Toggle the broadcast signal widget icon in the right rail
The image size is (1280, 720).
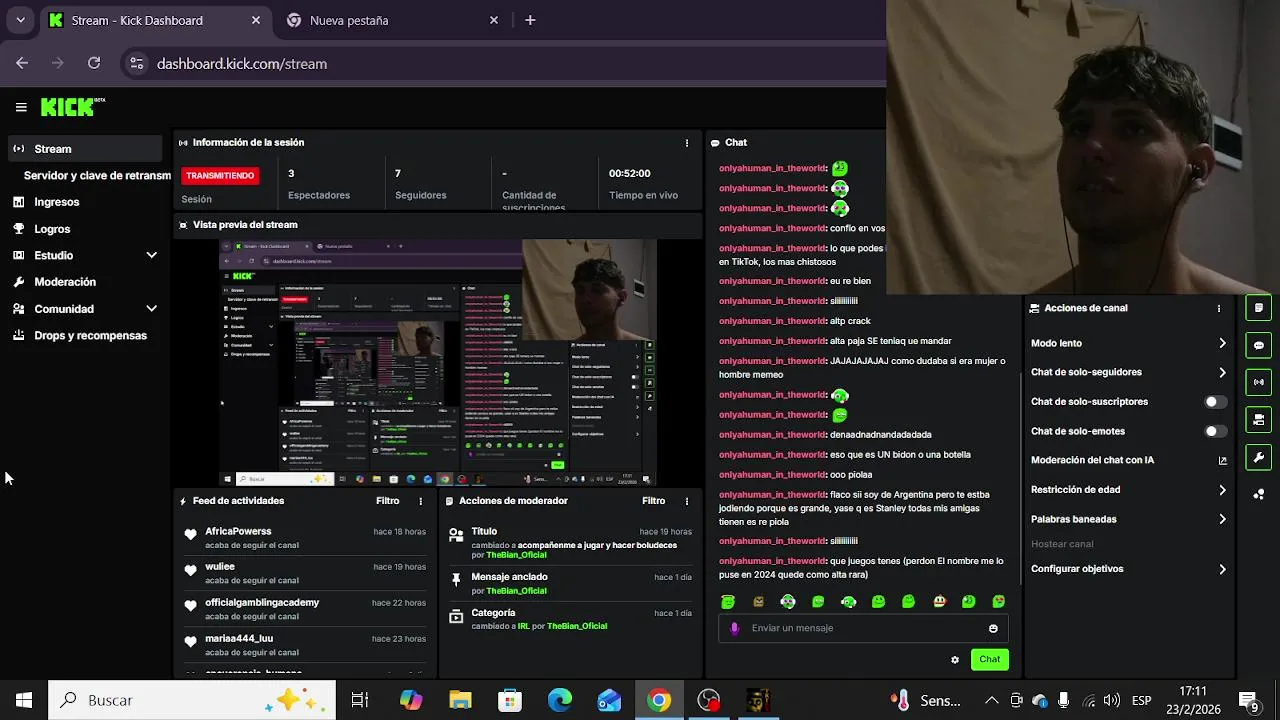[x=1259, y=382]
